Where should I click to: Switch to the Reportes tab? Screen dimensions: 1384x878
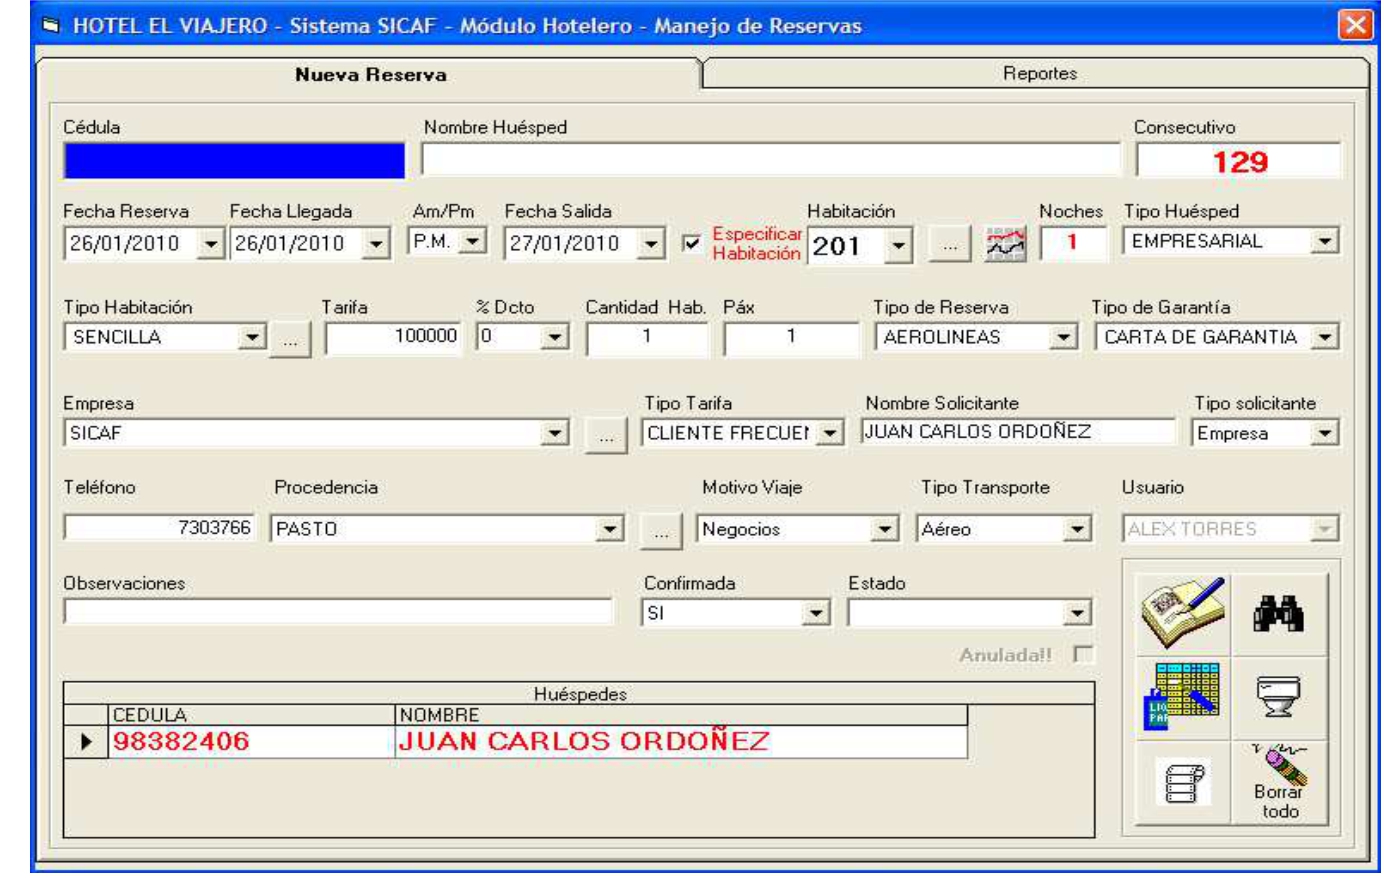tap(1039, 73)
